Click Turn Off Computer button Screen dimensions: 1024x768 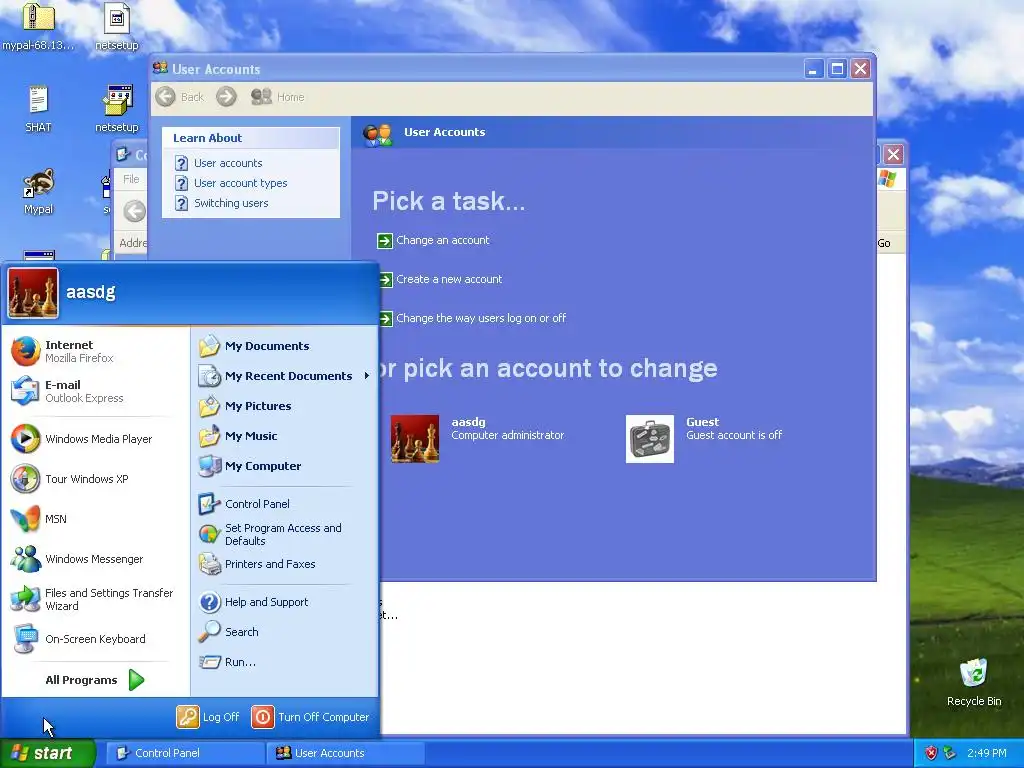click(310, 716)
